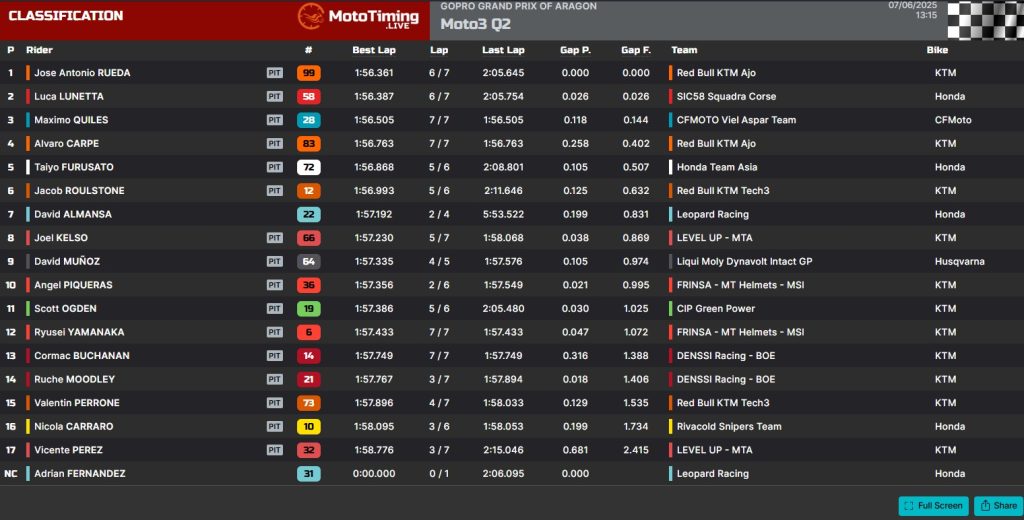The height and width of the screenshot is (520, 1024).
Task: Click the Rider column header
Action: click(39, 50)
